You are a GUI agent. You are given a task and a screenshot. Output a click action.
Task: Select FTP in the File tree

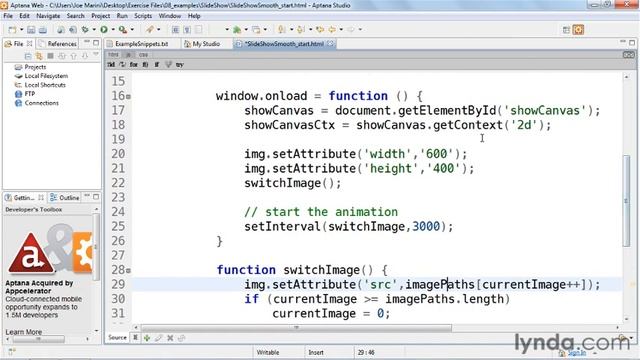[x=30, y=94]
